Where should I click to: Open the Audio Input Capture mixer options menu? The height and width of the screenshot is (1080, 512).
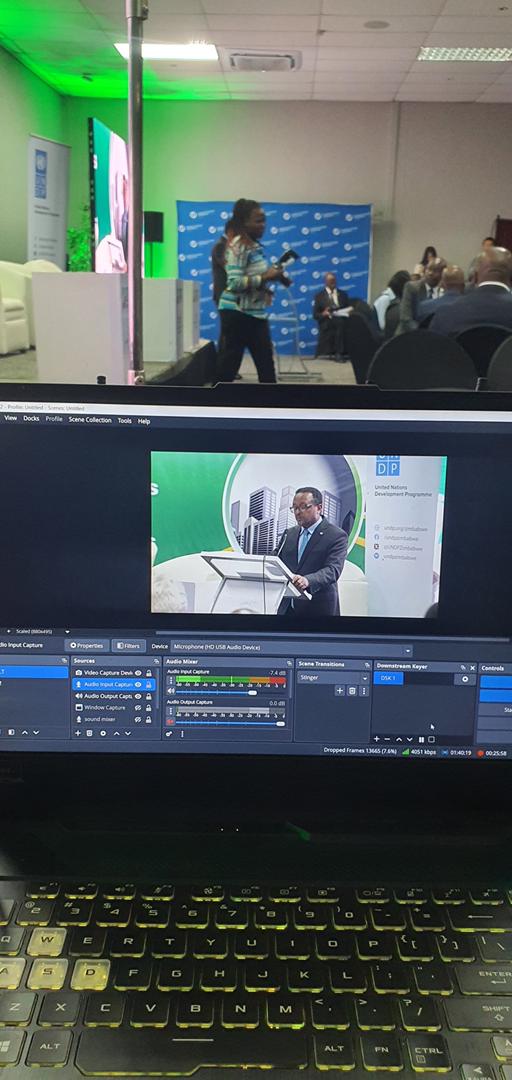[170, 681]
